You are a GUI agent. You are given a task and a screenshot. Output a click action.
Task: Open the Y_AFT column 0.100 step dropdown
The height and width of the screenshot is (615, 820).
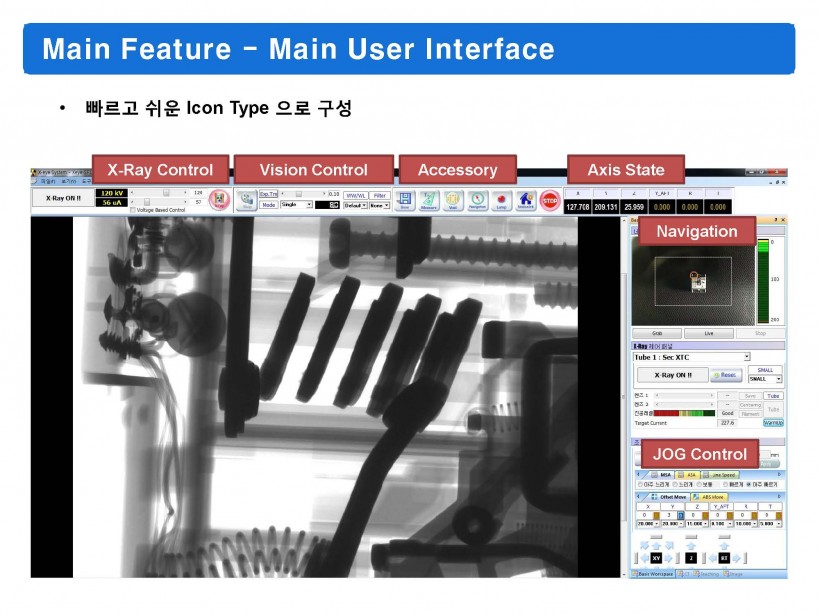click(x=722, y=523)
